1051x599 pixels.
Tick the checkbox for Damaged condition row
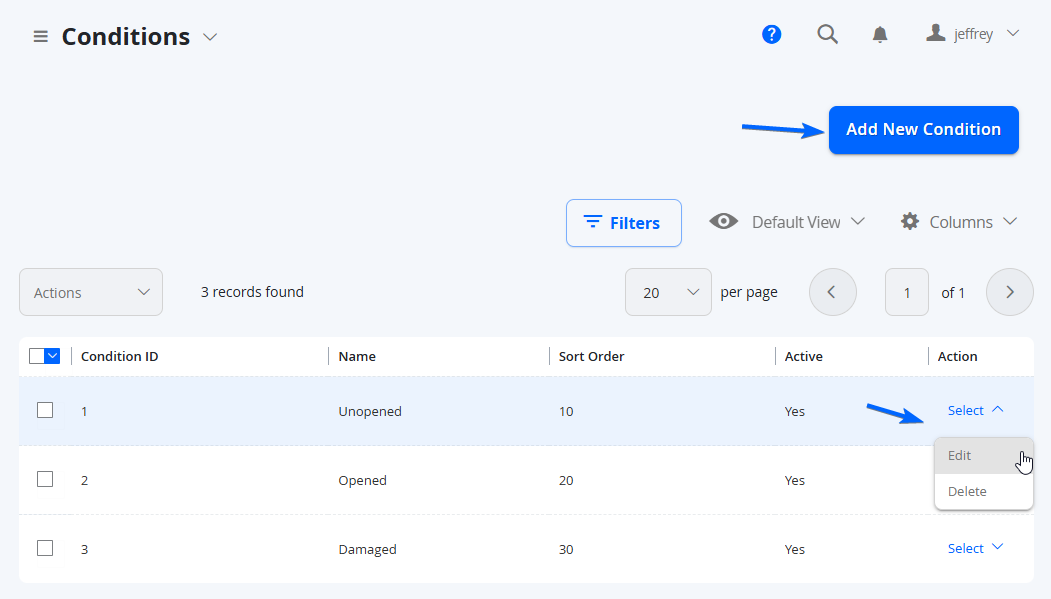[x=45, y=548]
